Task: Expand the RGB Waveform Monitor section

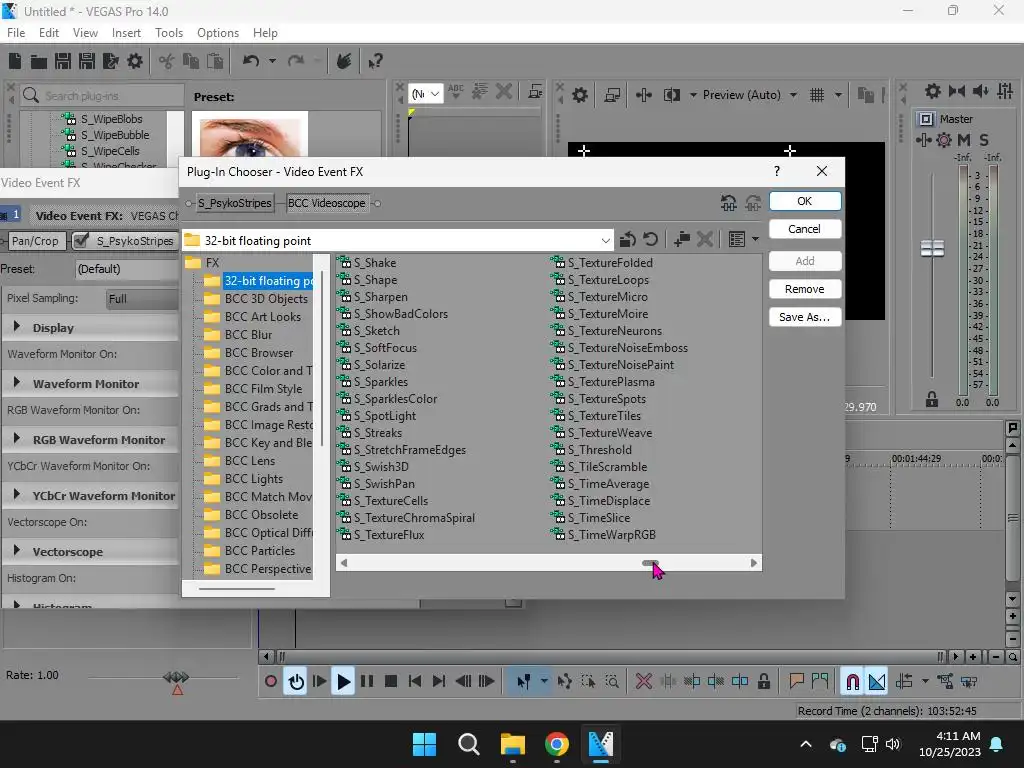Action: coord(17,438)
